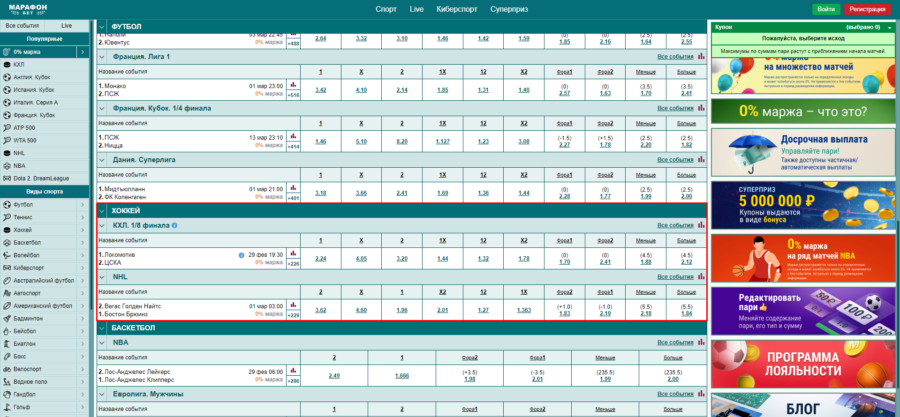The height and width of the screenshot is (417, 900).
Task: Click statistics chart icon for Монако vs ПСЖ
Action: point(292,85)
